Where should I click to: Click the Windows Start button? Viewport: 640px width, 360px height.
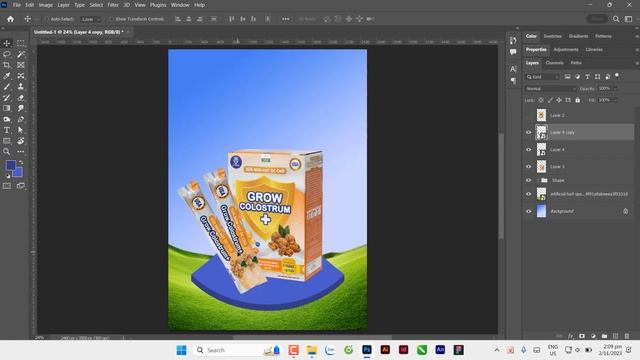pos(182,350)
